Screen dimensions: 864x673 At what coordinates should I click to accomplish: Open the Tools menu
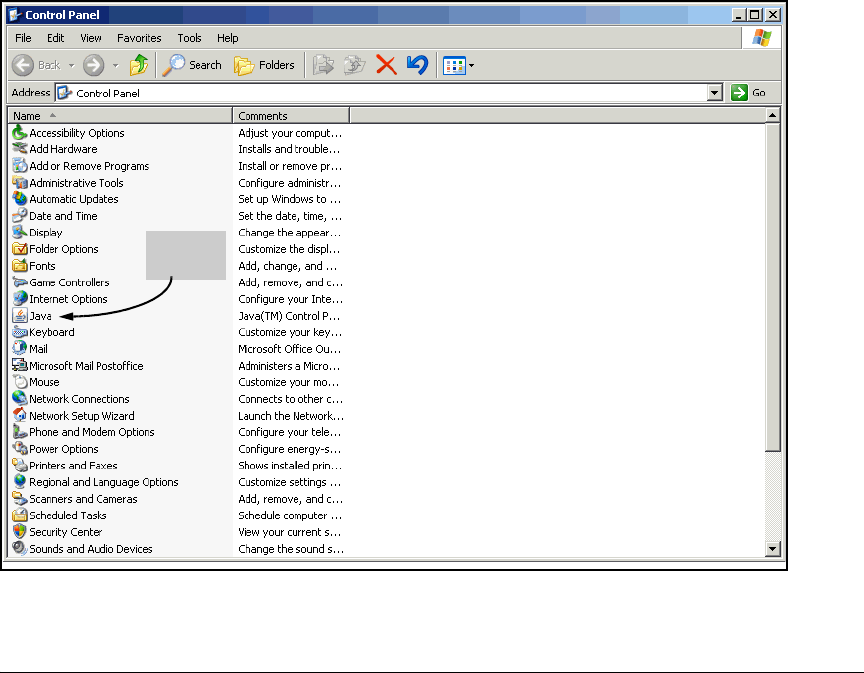click(x=189, y=38)
